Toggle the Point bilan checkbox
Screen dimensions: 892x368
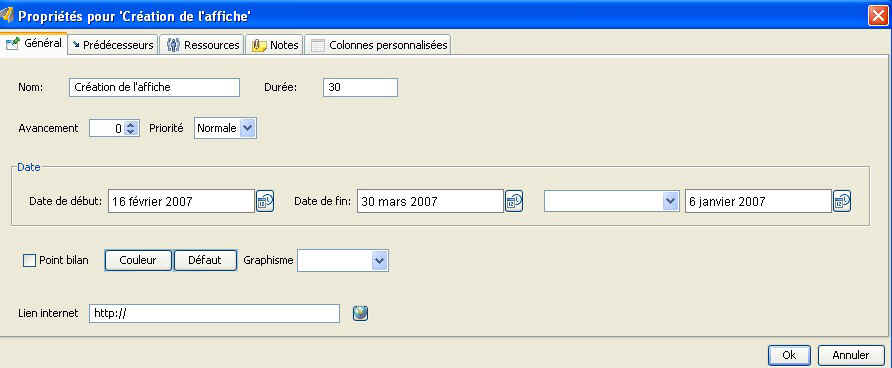(x=29, y=261)
